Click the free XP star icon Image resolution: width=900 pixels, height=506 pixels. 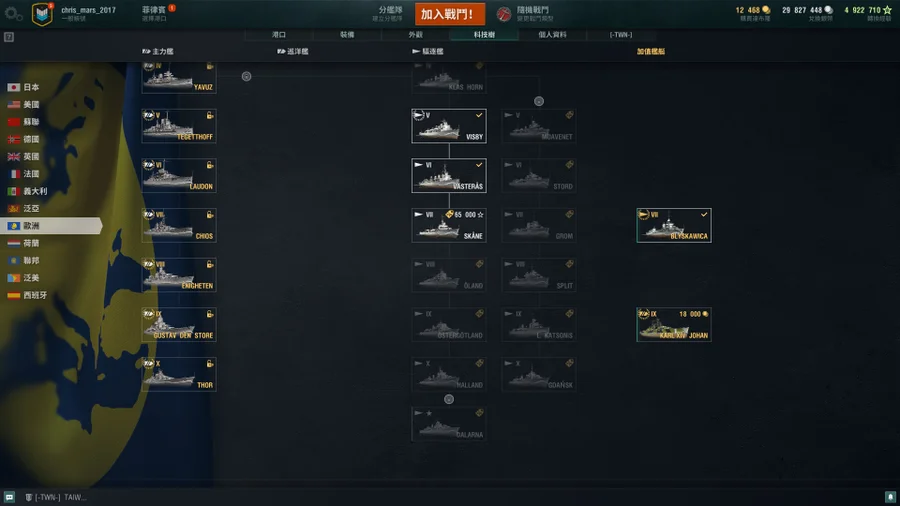(887, 10)
